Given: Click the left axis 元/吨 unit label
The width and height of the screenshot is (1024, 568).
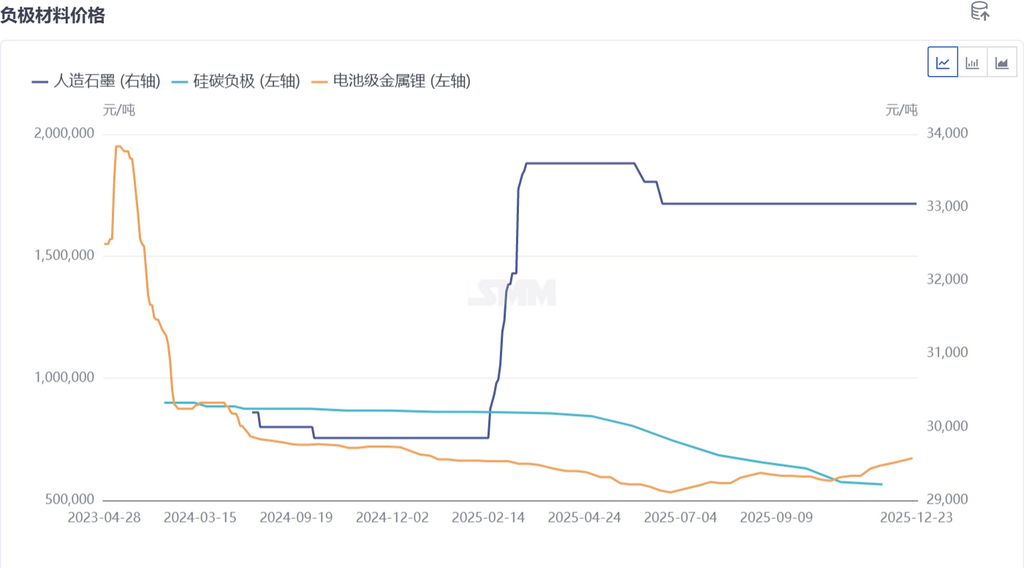Looking at the screenshot, I should coord(118,110).
